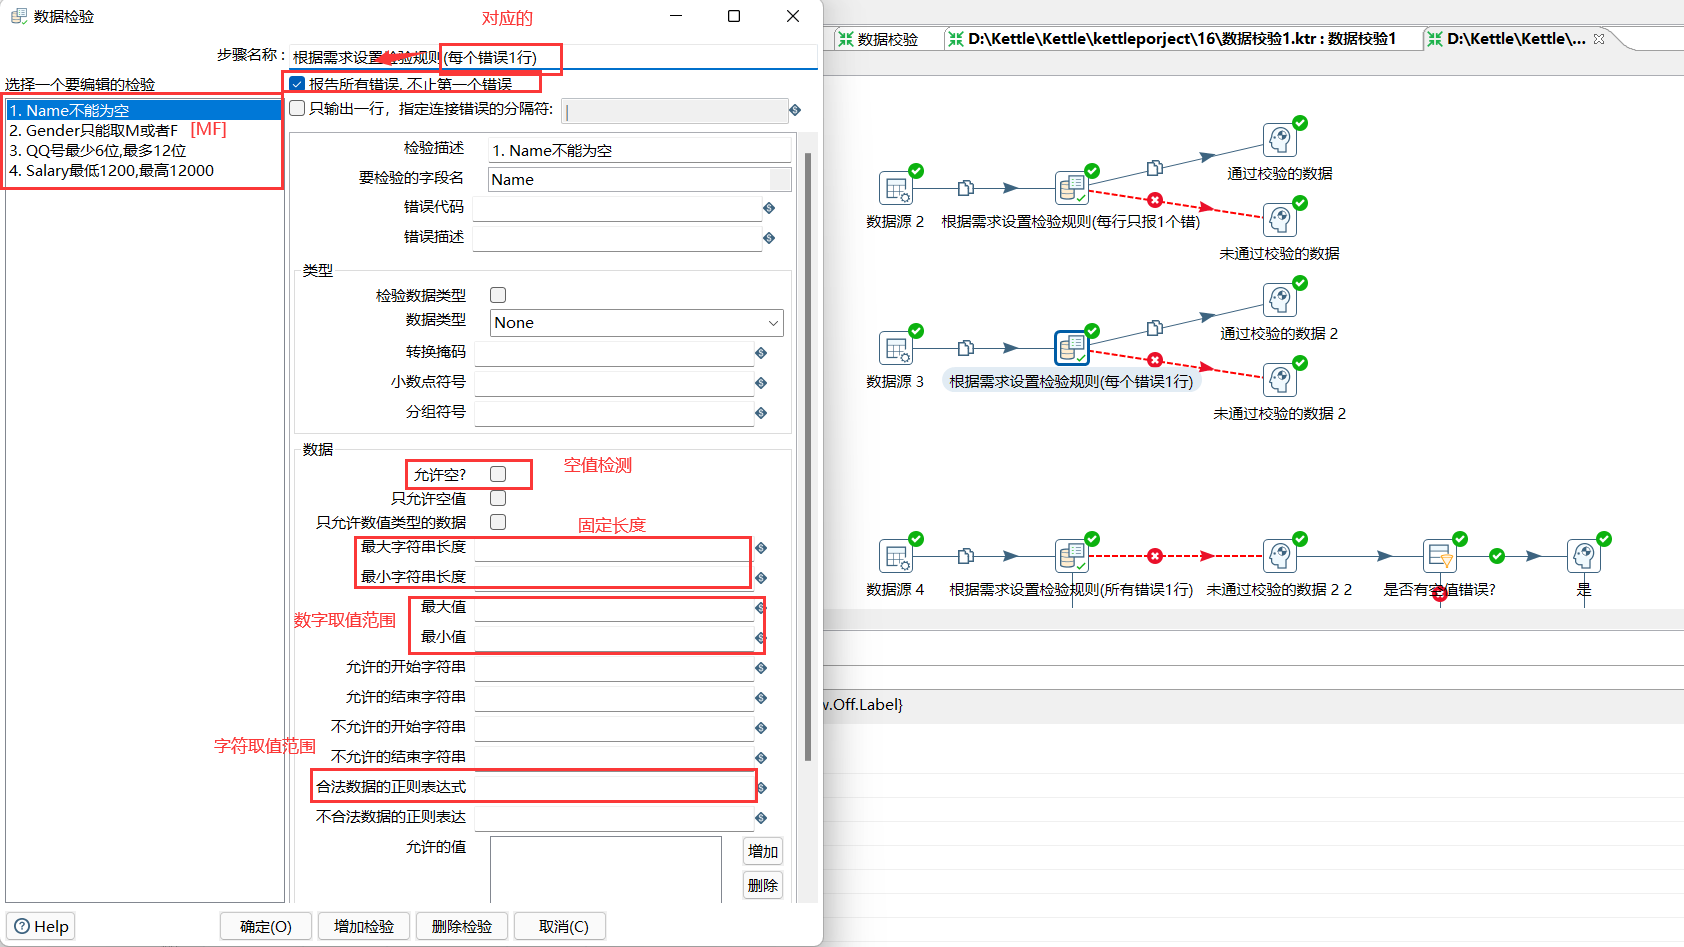Click the 数据源 2 step icon
Image resolution: width=1684 pixels, height=947 pixels.
895,188
